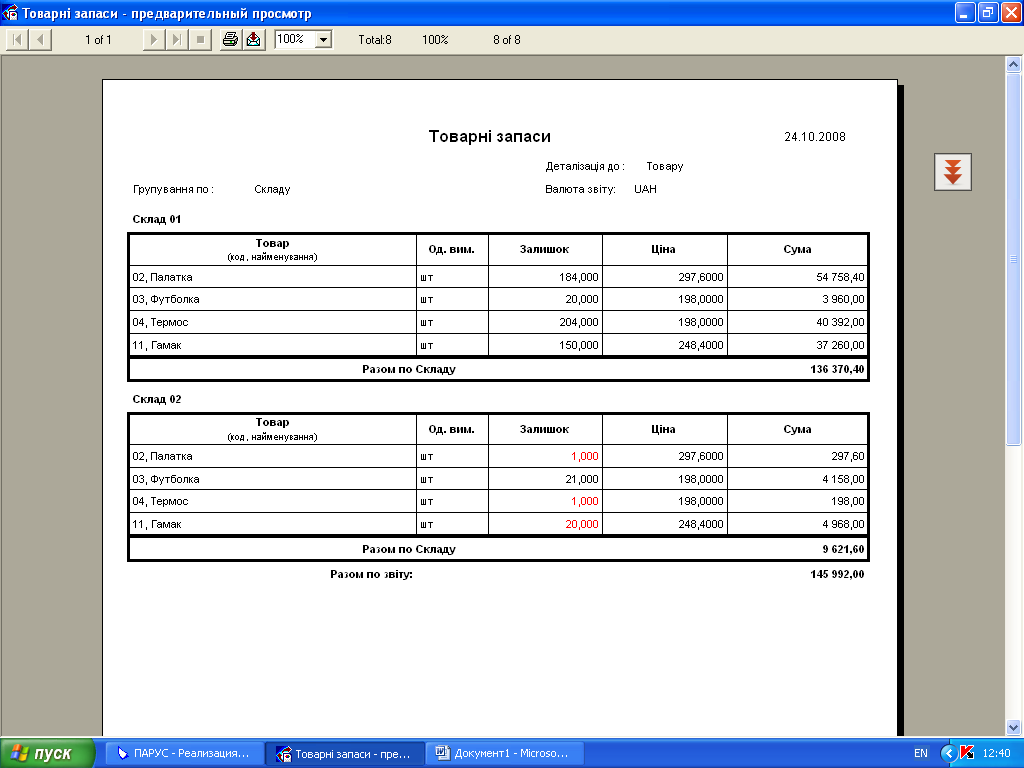
Task: Click the Склад 02 total 9 621,60
Action: (x=843, y=549)
